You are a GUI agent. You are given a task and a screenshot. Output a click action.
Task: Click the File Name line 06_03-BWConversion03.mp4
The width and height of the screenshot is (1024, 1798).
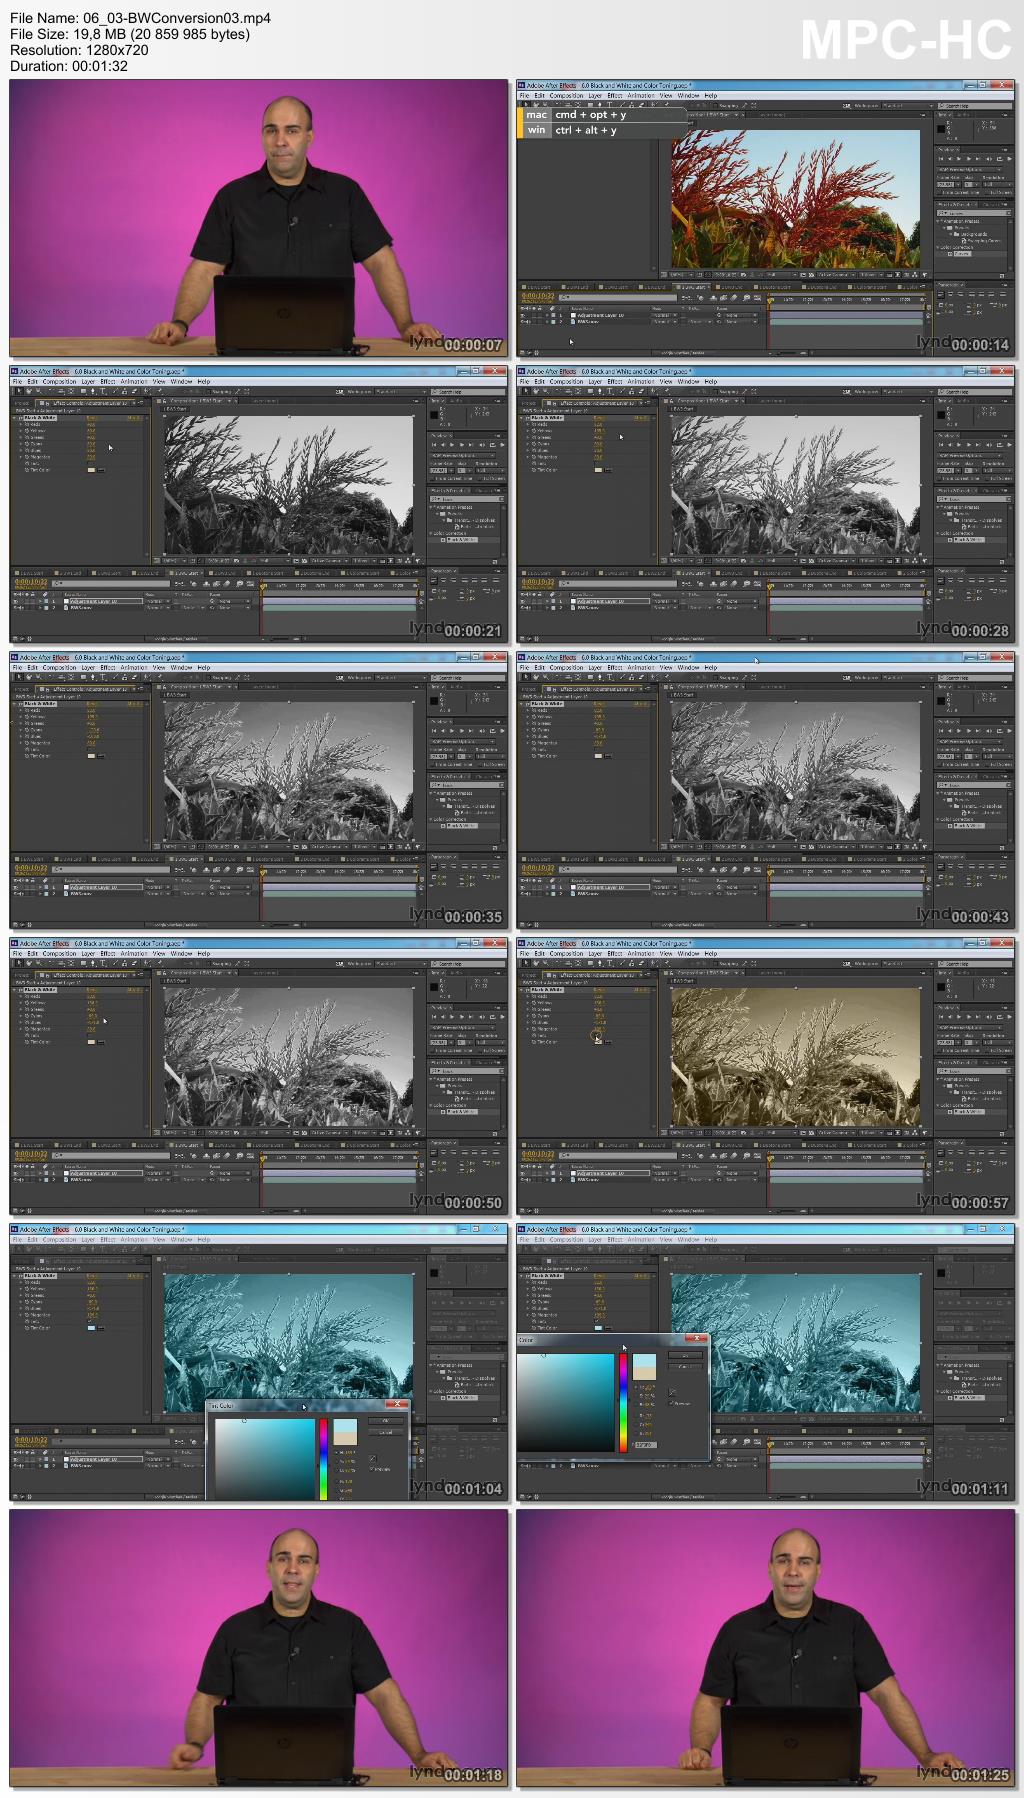coord(140,18)
